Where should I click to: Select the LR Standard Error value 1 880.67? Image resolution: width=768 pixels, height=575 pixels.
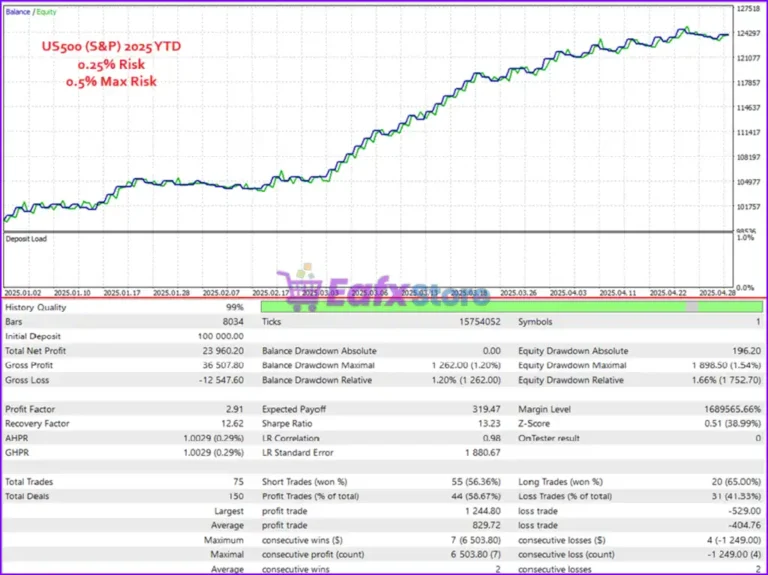483,453
